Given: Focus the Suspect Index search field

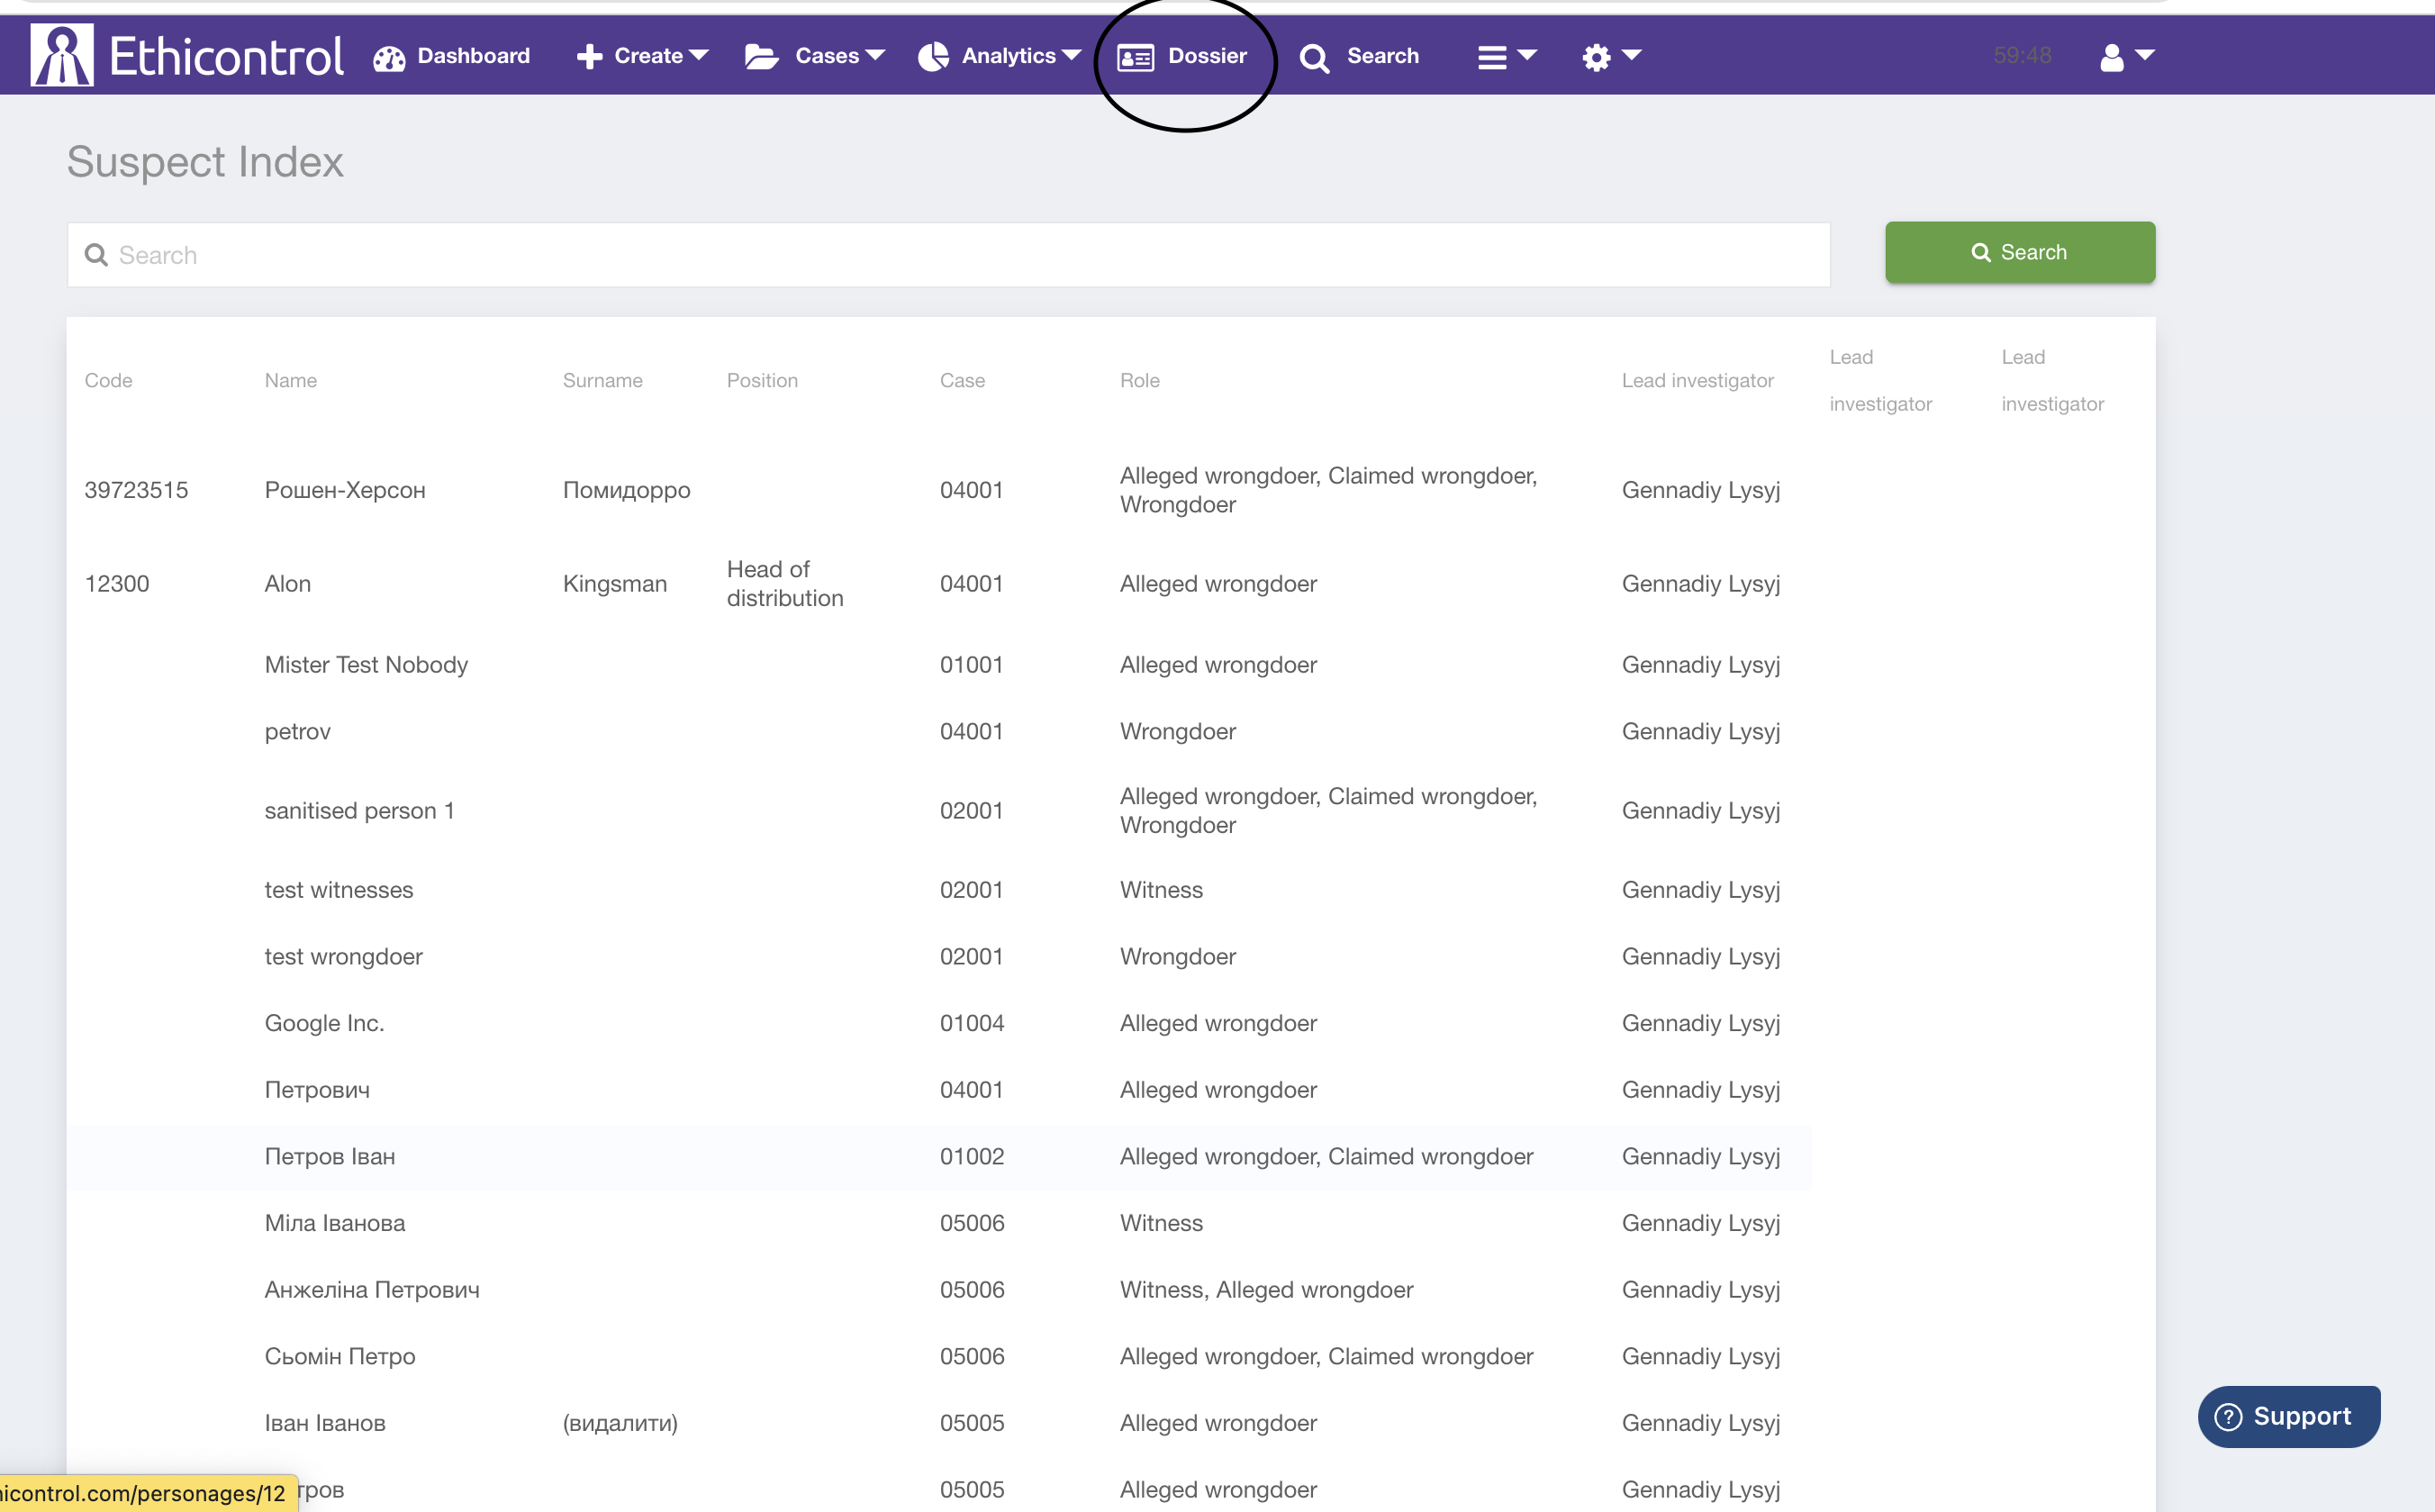Looking at the screenshot, I should pyautogui.click(x=948, y=255).
